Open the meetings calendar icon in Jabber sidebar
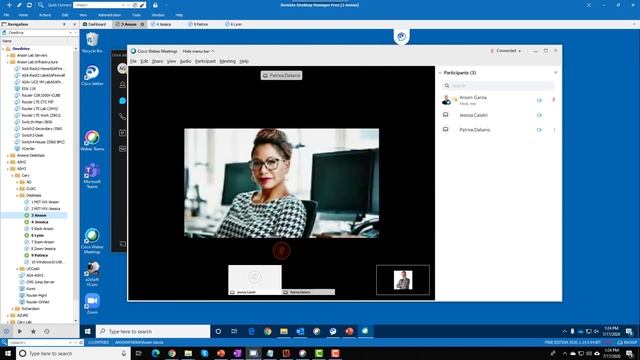Image resolution: width=640 pixels, height=360 pixels. point(122,133)
